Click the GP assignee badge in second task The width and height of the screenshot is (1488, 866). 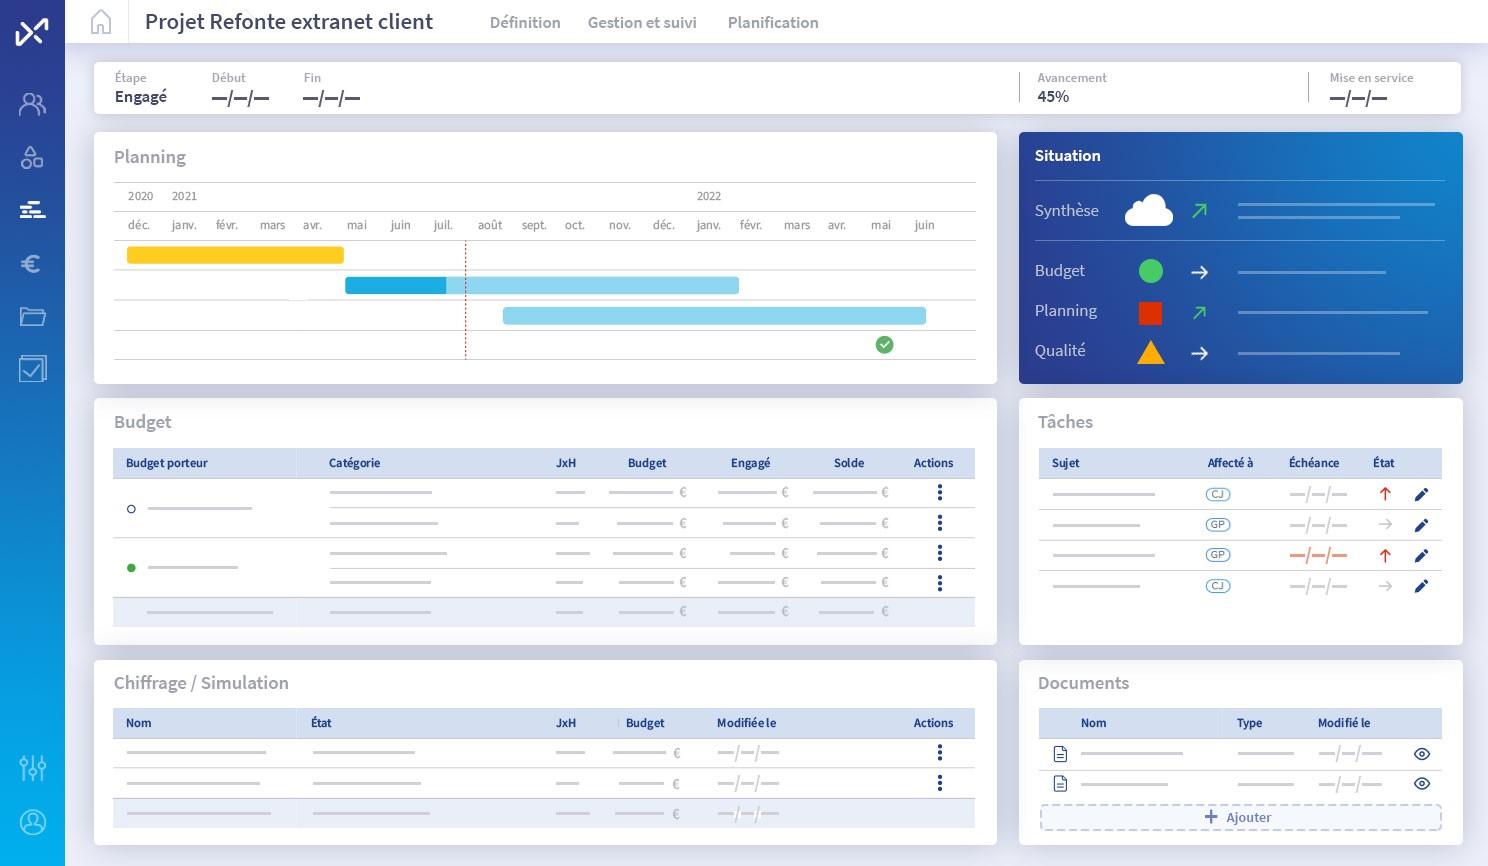[x=1218, y=525]
